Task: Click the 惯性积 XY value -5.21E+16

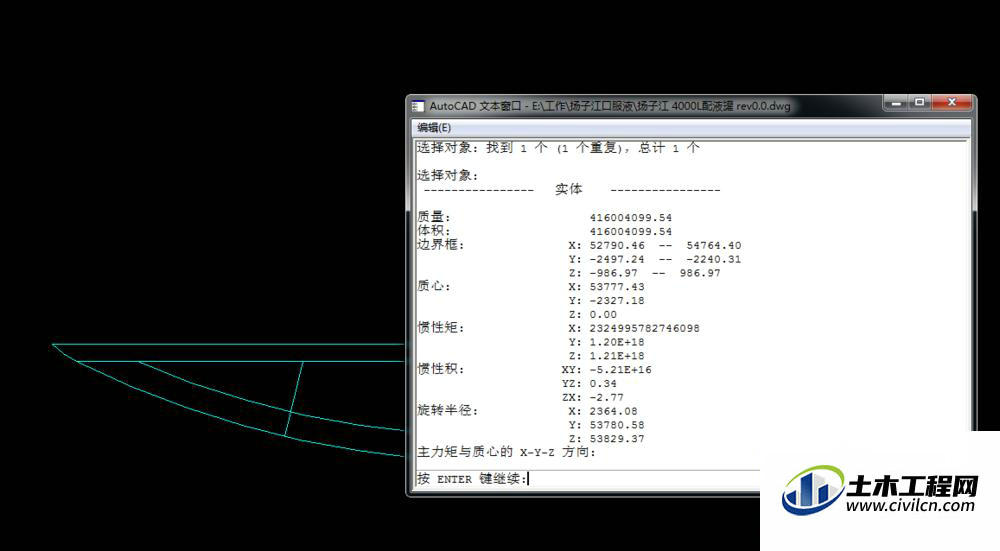Action: coord(621,370)
